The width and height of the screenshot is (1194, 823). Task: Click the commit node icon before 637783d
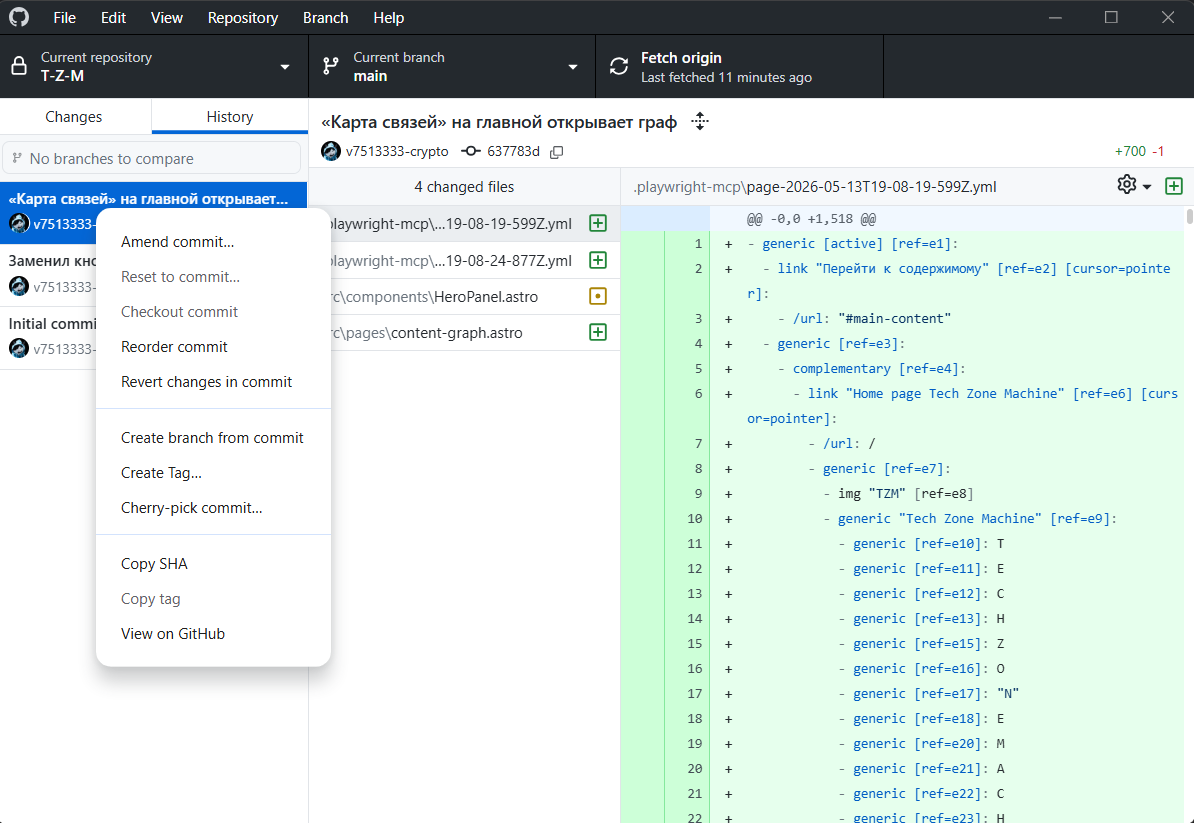471,151
